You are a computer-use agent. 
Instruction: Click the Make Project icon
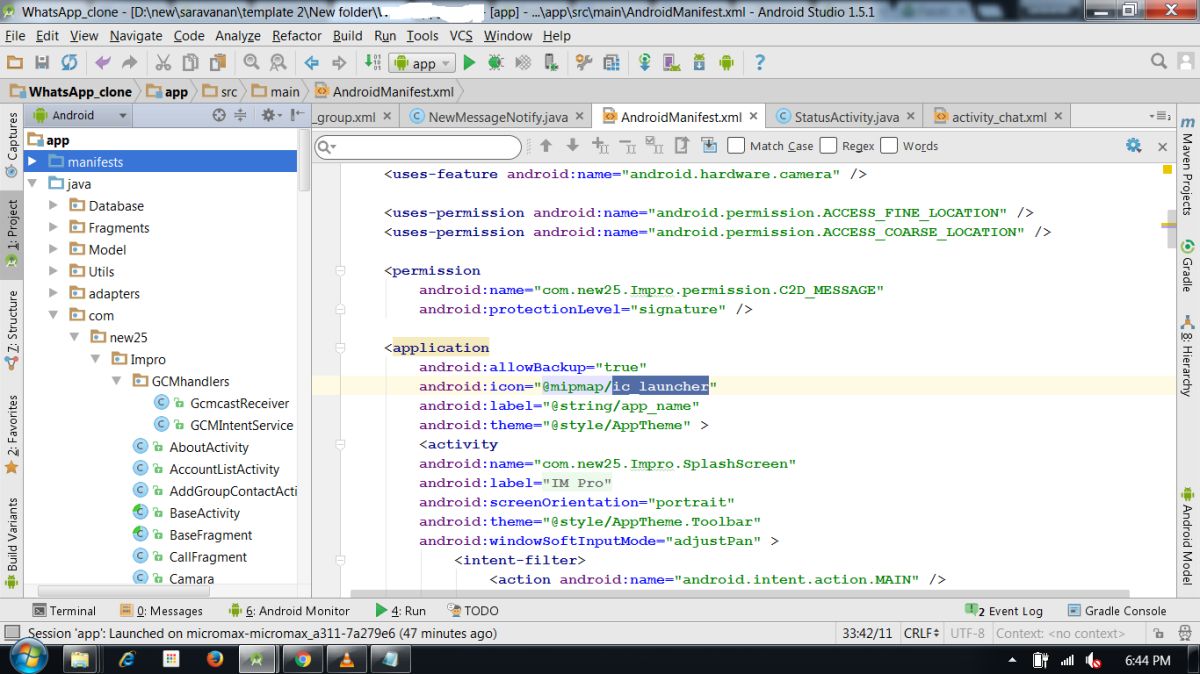point(372,62)
